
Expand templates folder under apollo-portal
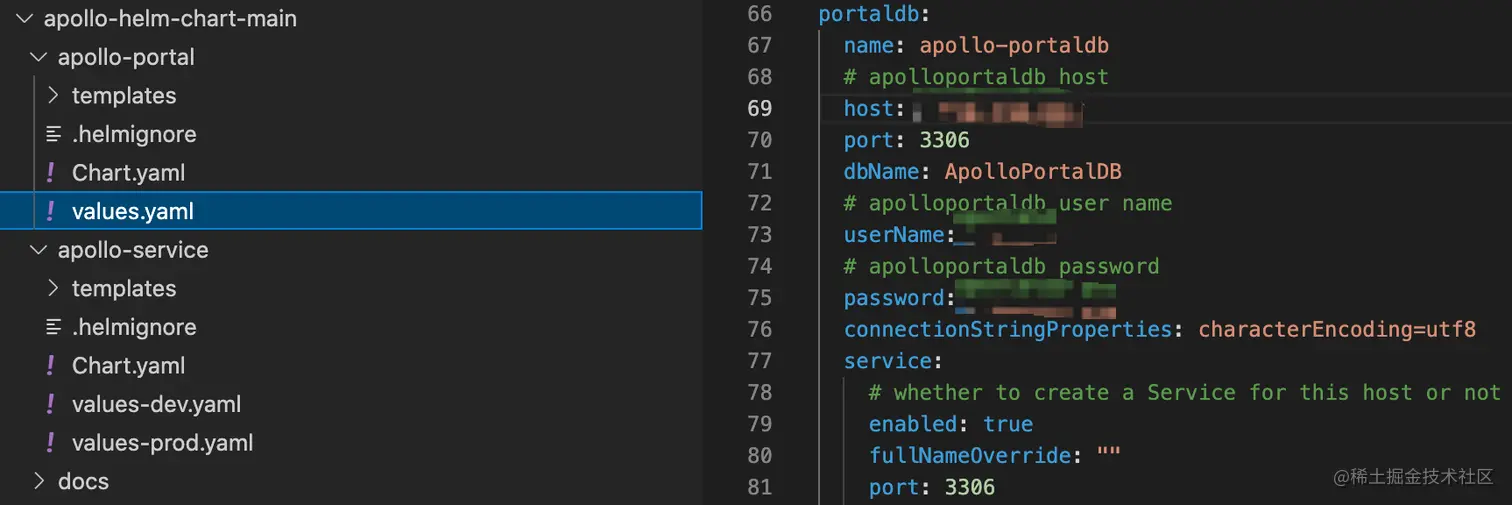click(x=53, y=96)
